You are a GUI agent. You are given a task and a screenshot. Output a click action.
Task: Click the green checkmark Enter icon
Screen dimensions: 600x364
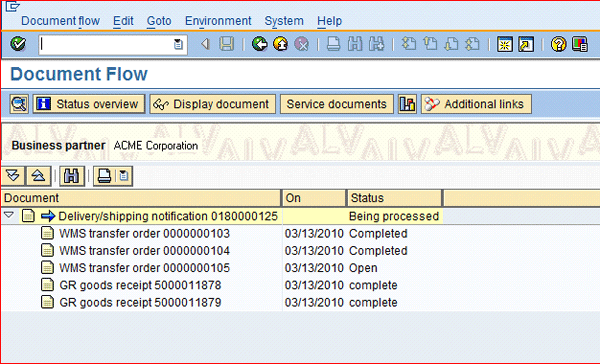18,44
